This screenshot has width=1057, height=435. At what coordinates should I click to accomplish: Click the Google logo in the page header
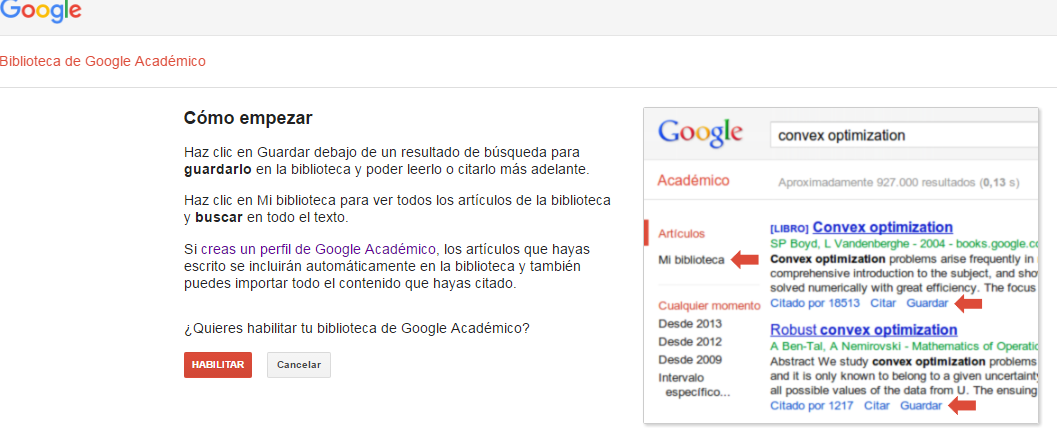point(40,10)
